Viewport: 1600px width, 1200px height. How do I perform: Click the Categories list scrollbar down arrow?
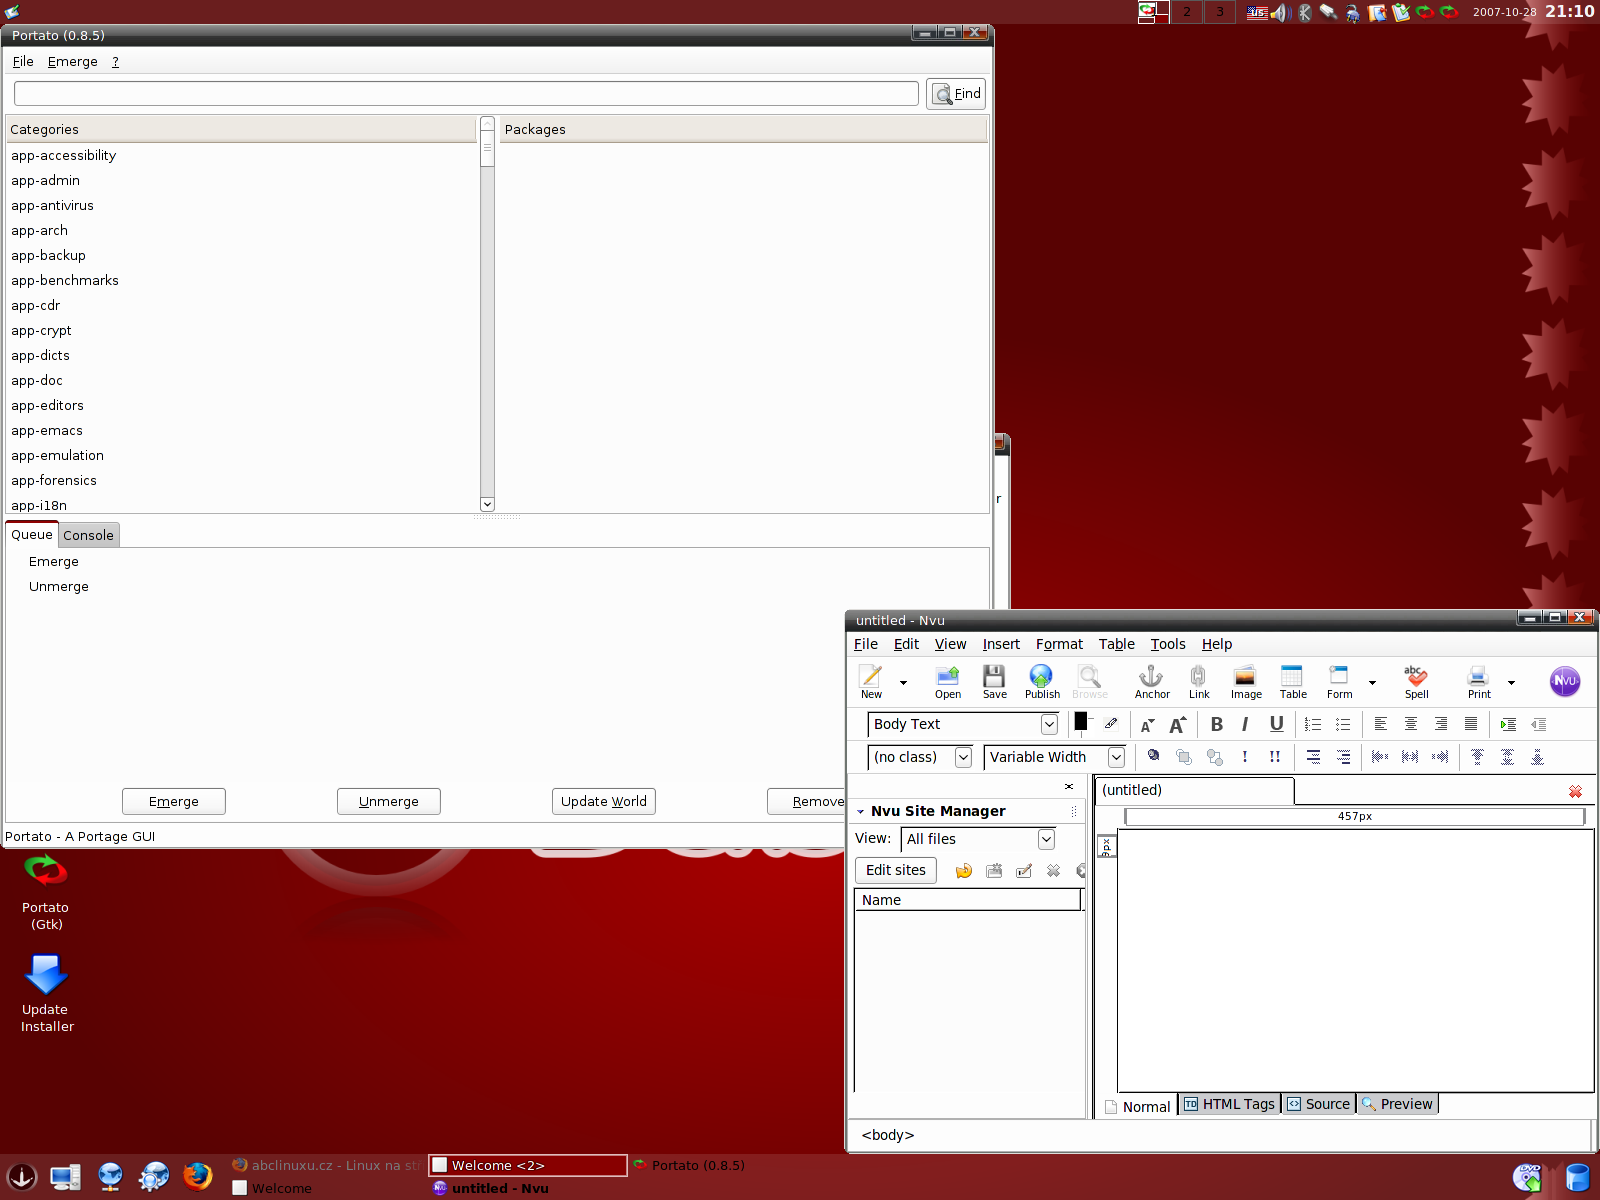click(x=487, y=504)
